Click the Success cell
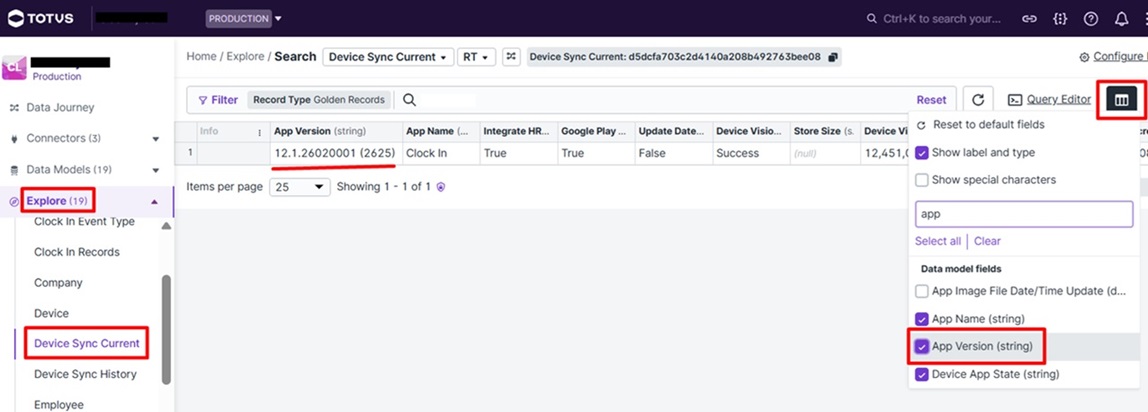This screenshot has width=1148, height=412. 752,154
